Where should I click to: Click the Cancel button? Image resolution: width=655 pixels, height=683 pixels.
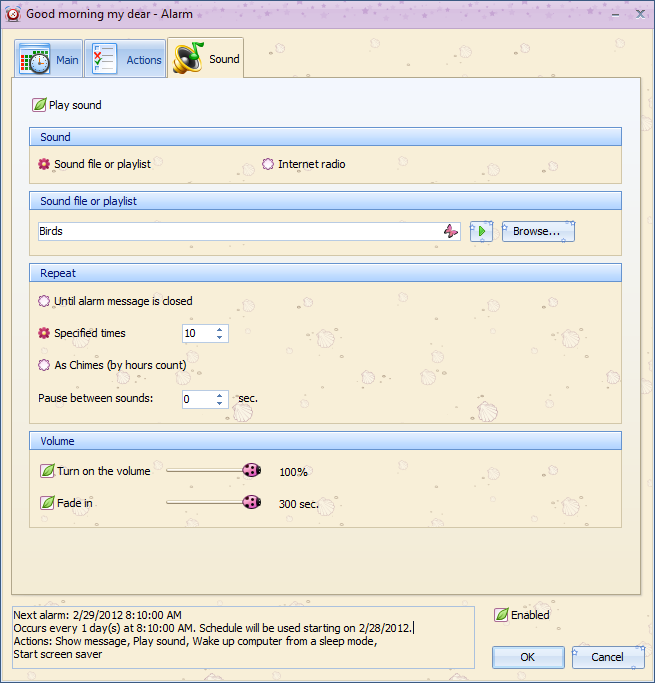tap(608, 657)
